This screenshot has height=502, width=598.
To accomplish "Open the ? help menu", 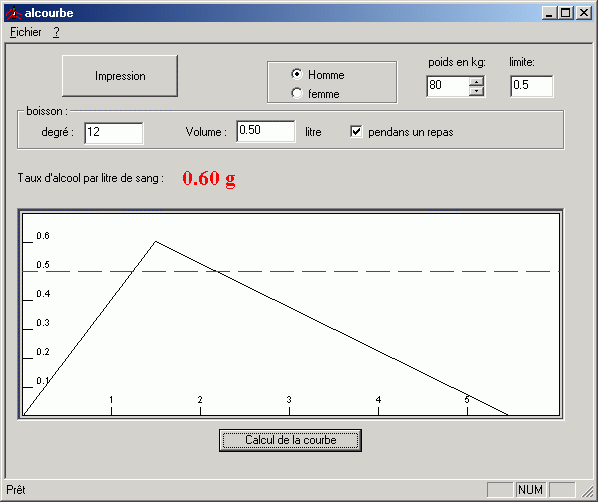I will point(56,32).
